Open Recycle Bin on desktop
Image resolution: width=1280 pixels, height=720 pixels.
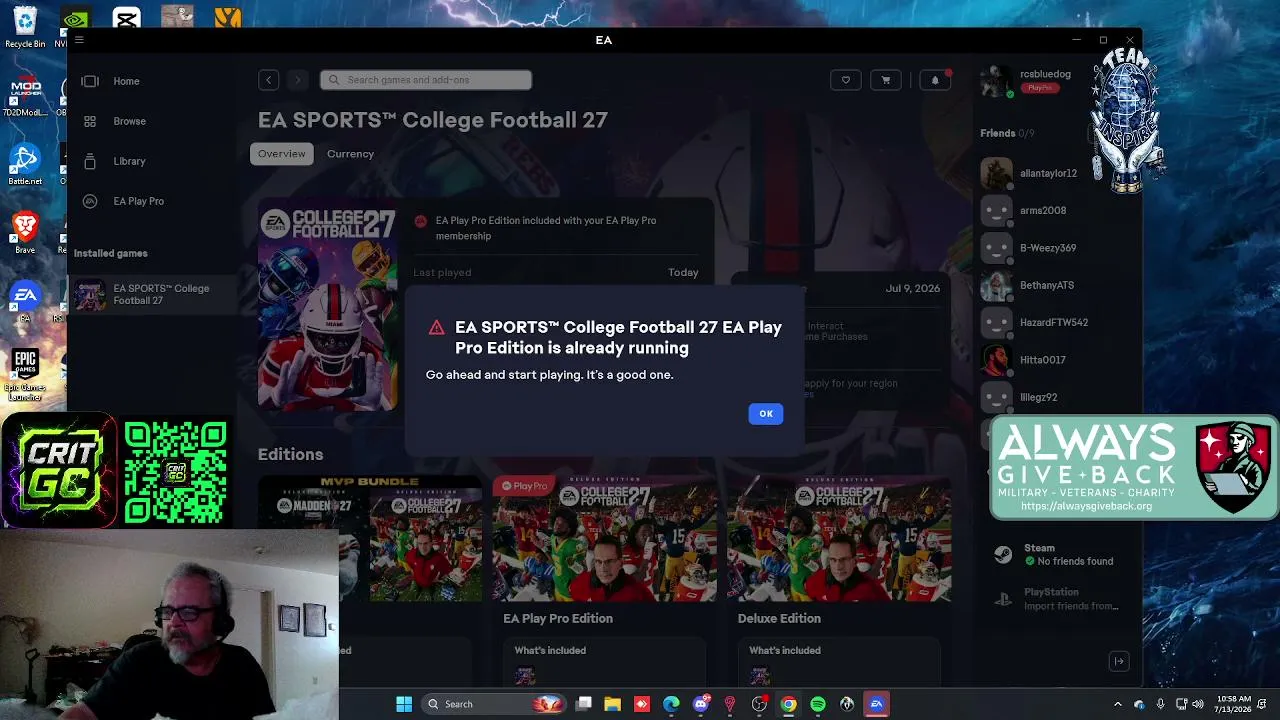point(25,27)
